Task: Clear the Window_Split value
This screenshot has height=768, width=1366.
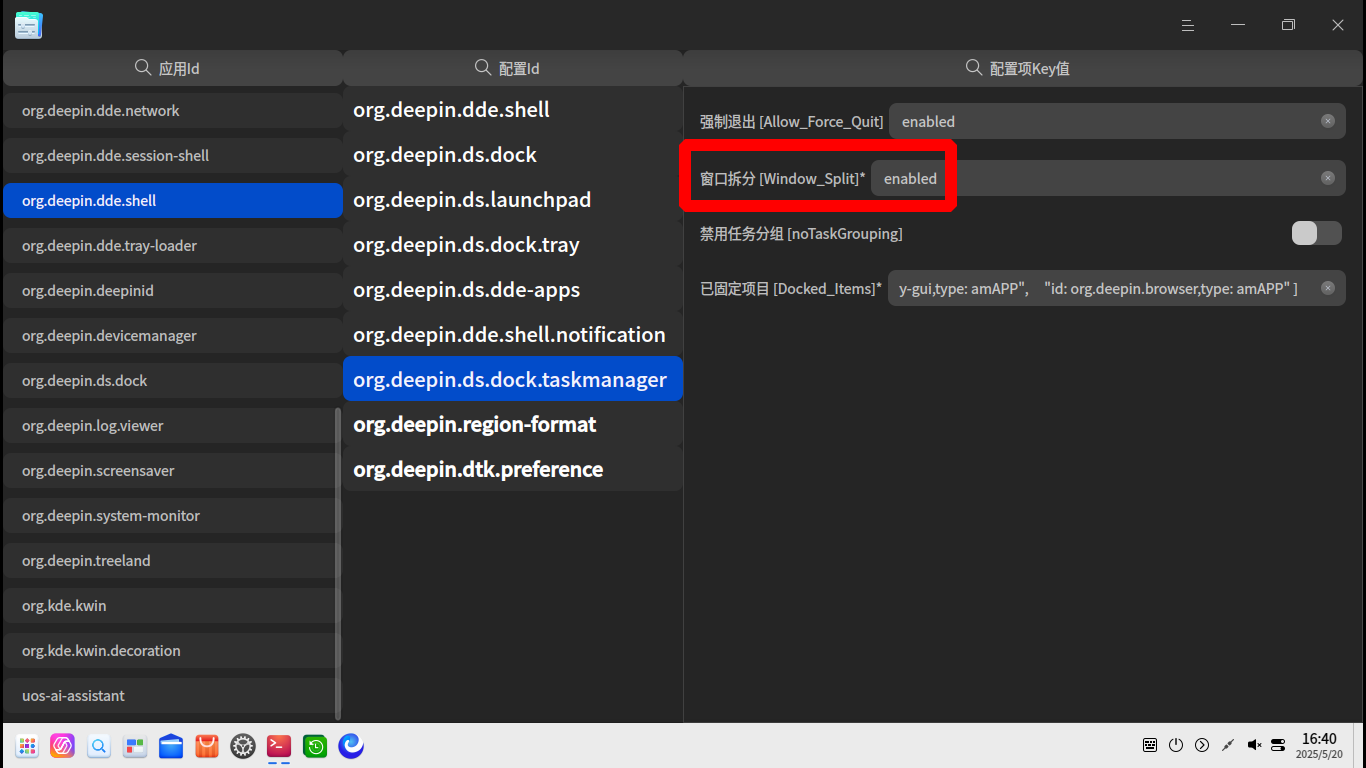Action: [1327, 178]
